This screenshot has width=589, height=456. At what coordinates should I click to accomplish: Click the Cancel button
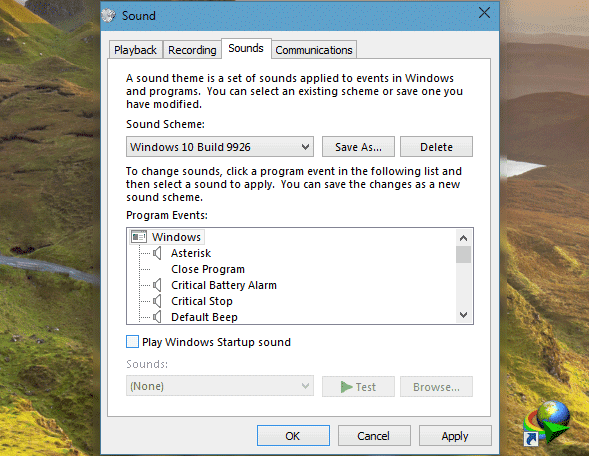tap(374, 436)
